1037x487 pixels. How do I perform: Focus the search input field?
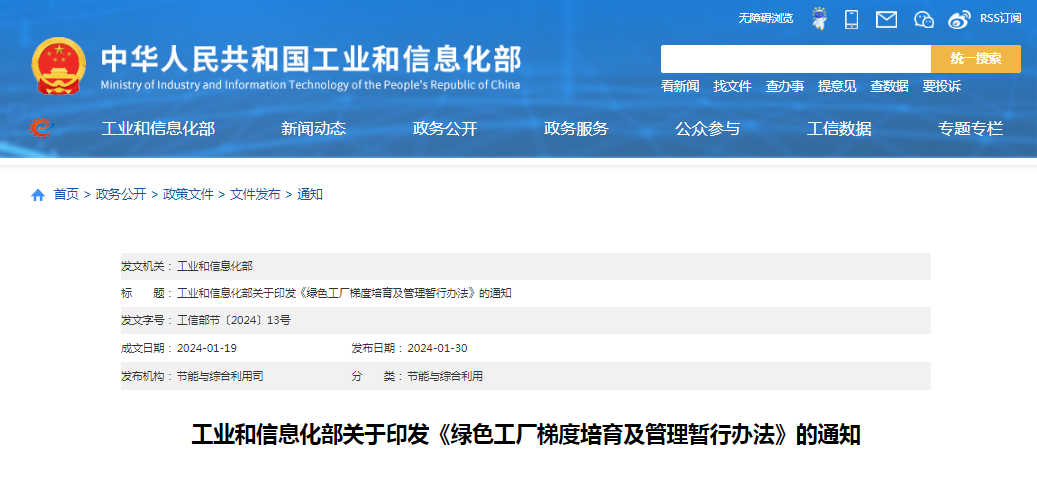tap(795, 59)
